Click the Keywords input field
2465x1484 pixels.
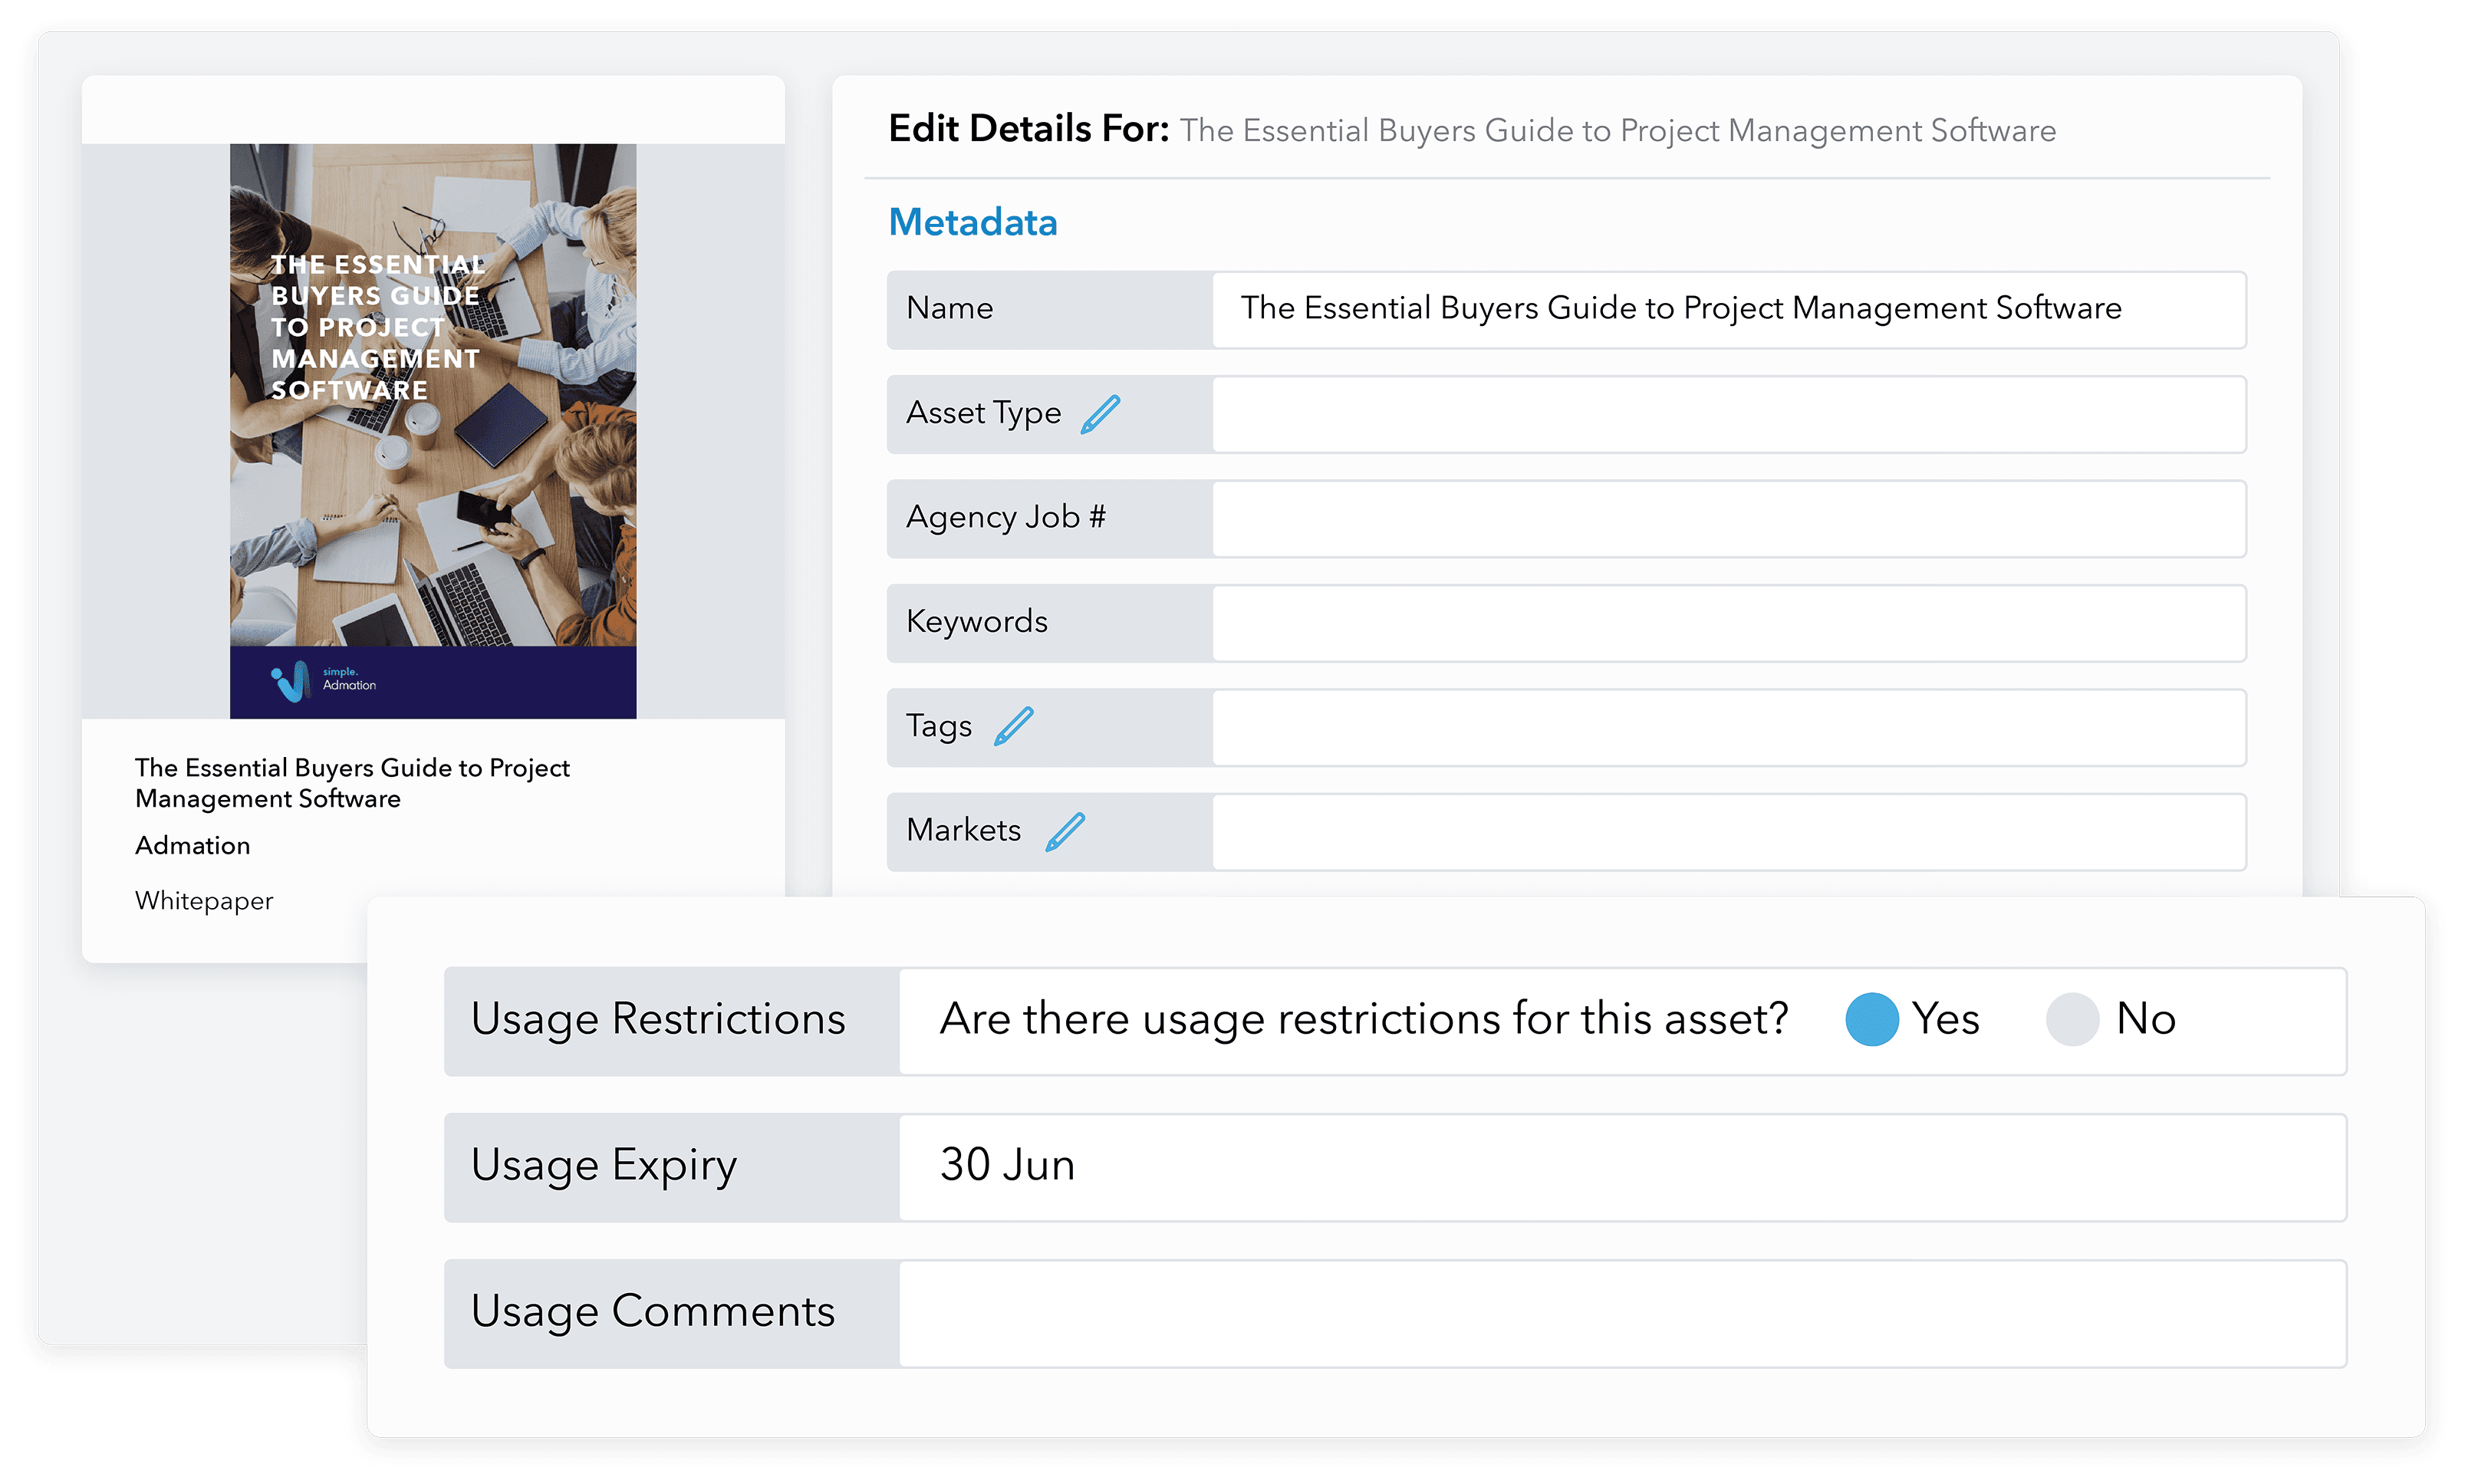pyautogui.click(x=1727, y=623)
